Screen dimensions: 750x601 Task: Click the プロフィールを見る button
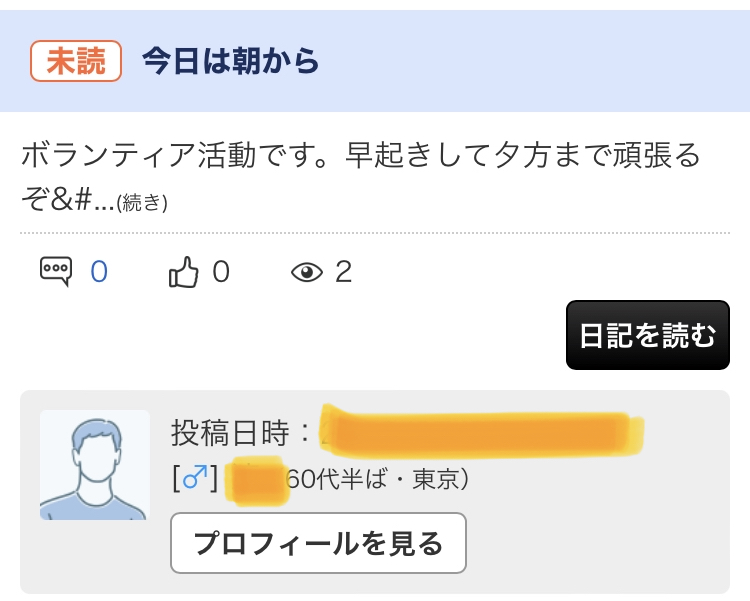[x=318, y=543]
